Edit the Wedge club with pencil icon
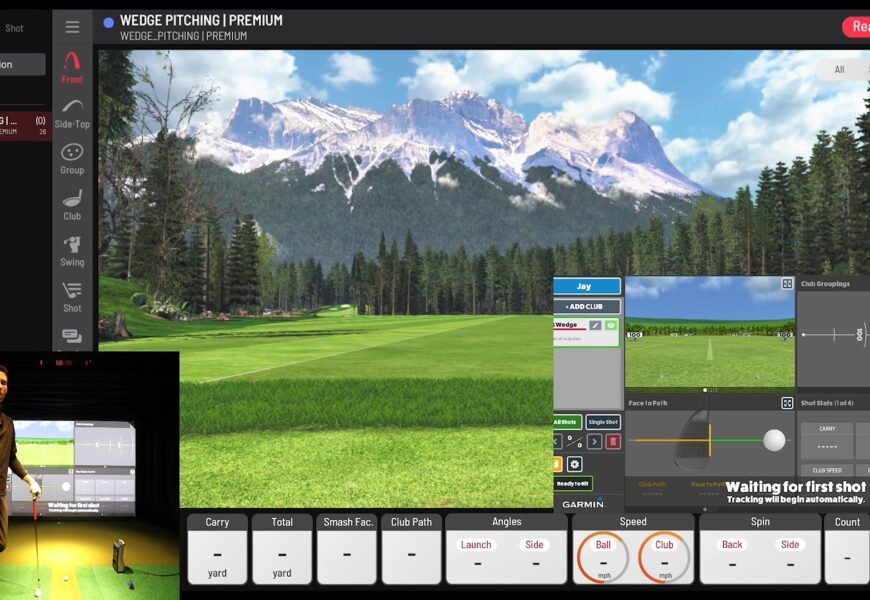 tap(595, 325)
